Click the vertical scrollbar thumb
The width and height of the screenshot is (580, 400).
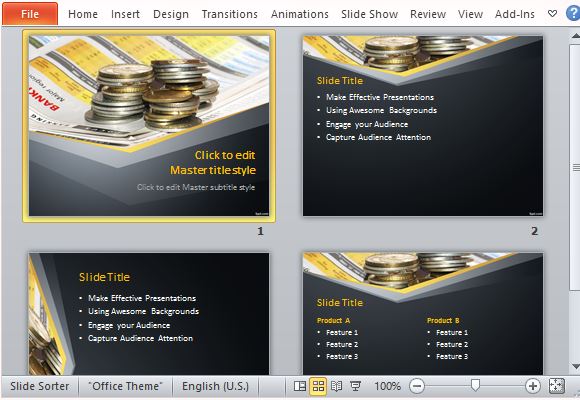(x=576, y=167)
